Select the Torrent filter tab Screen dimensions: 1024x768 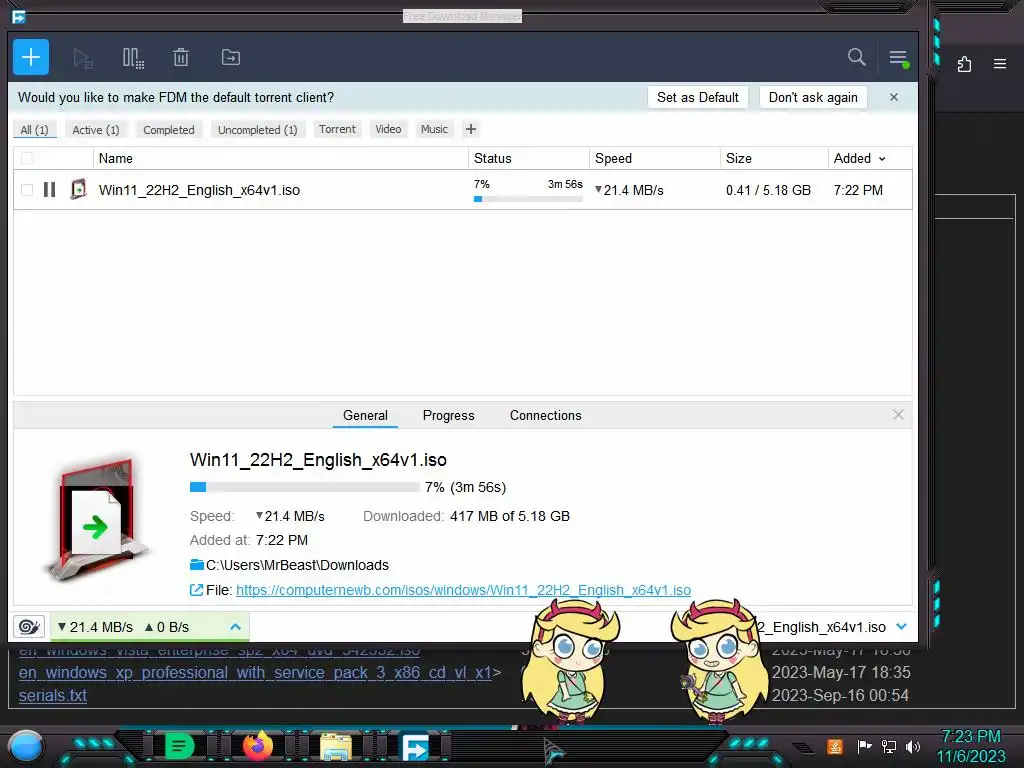click(x=338, y=129)
